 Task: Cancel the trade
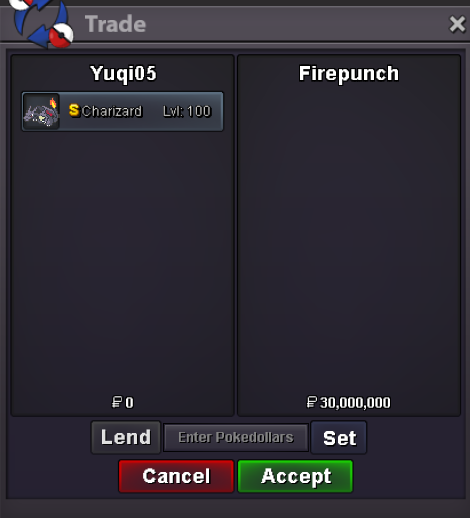click(176, 476)
